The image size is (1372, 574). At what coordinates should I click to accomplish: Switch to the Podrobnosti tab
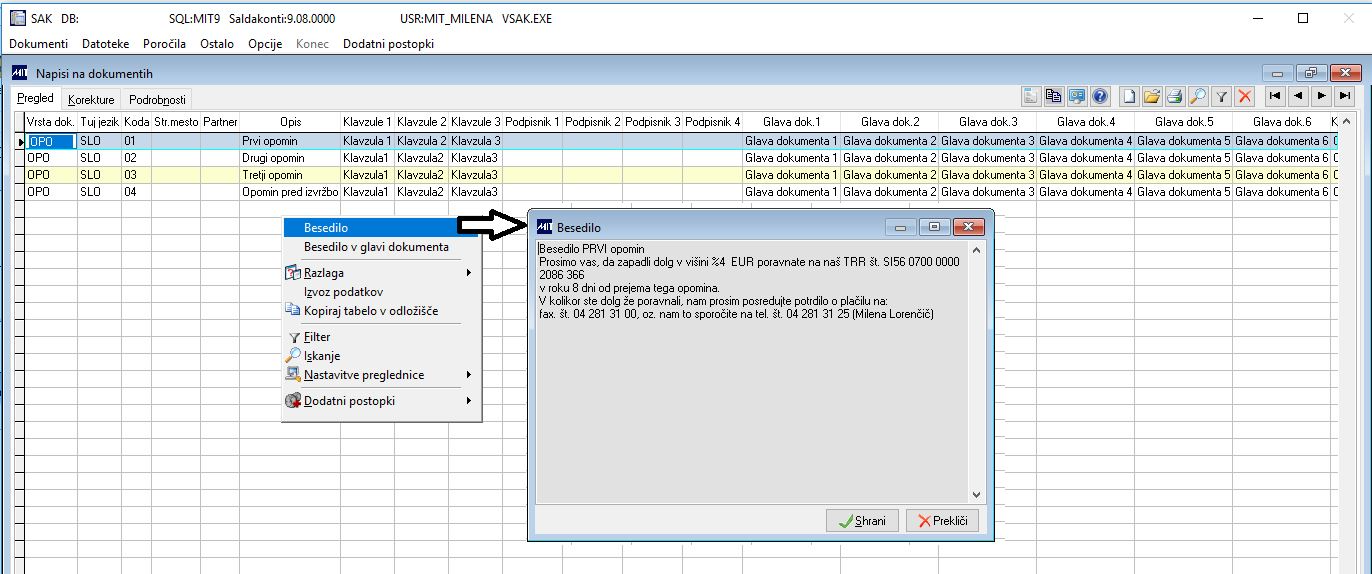point(157,99)
